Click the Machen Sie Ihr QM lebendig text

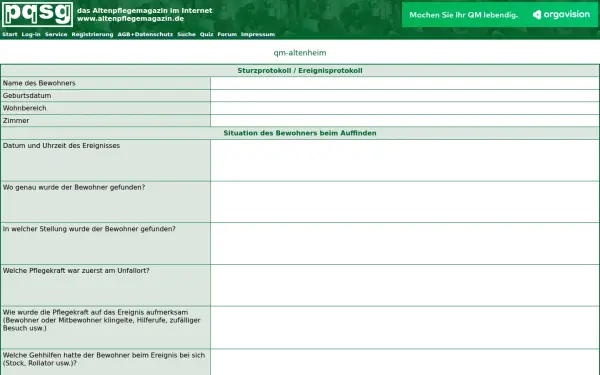pos(463,15)
